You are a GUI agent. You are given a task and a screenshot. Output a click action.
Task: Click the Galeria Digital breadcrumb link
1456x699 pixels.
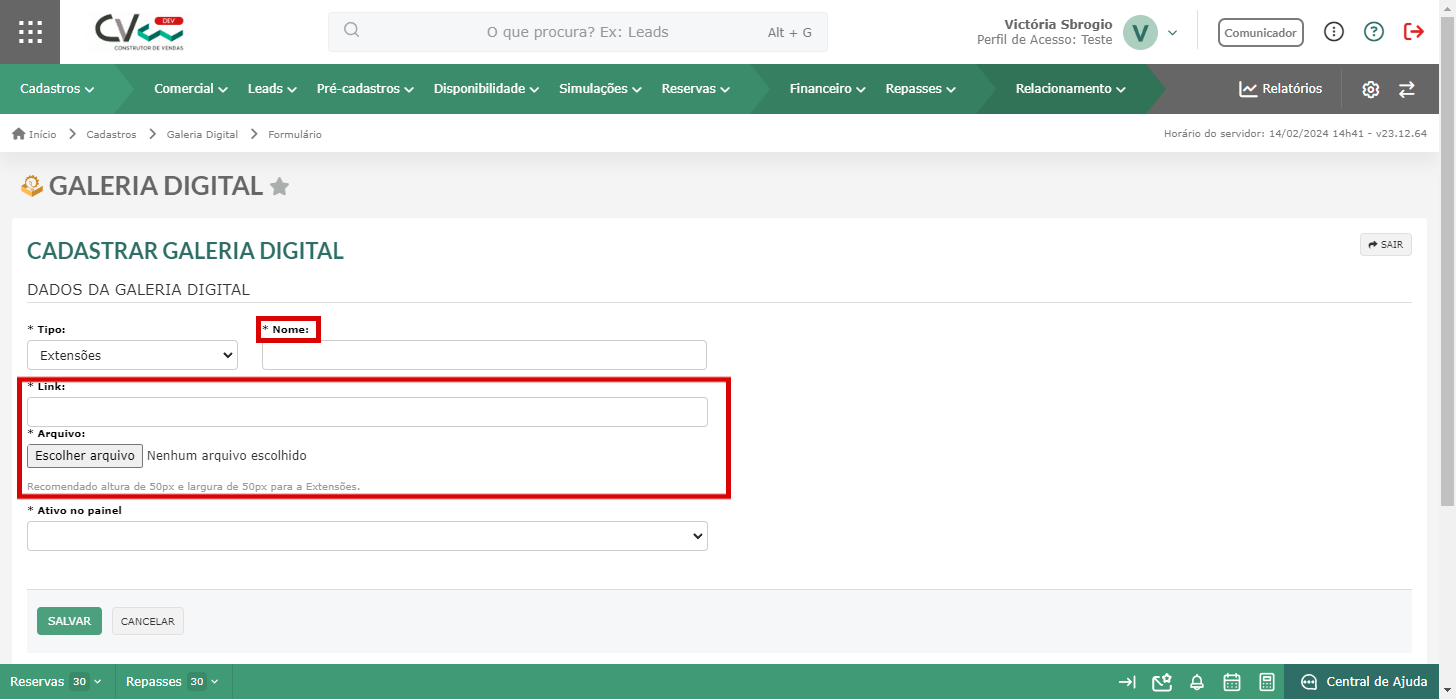(x=202, y=134)
